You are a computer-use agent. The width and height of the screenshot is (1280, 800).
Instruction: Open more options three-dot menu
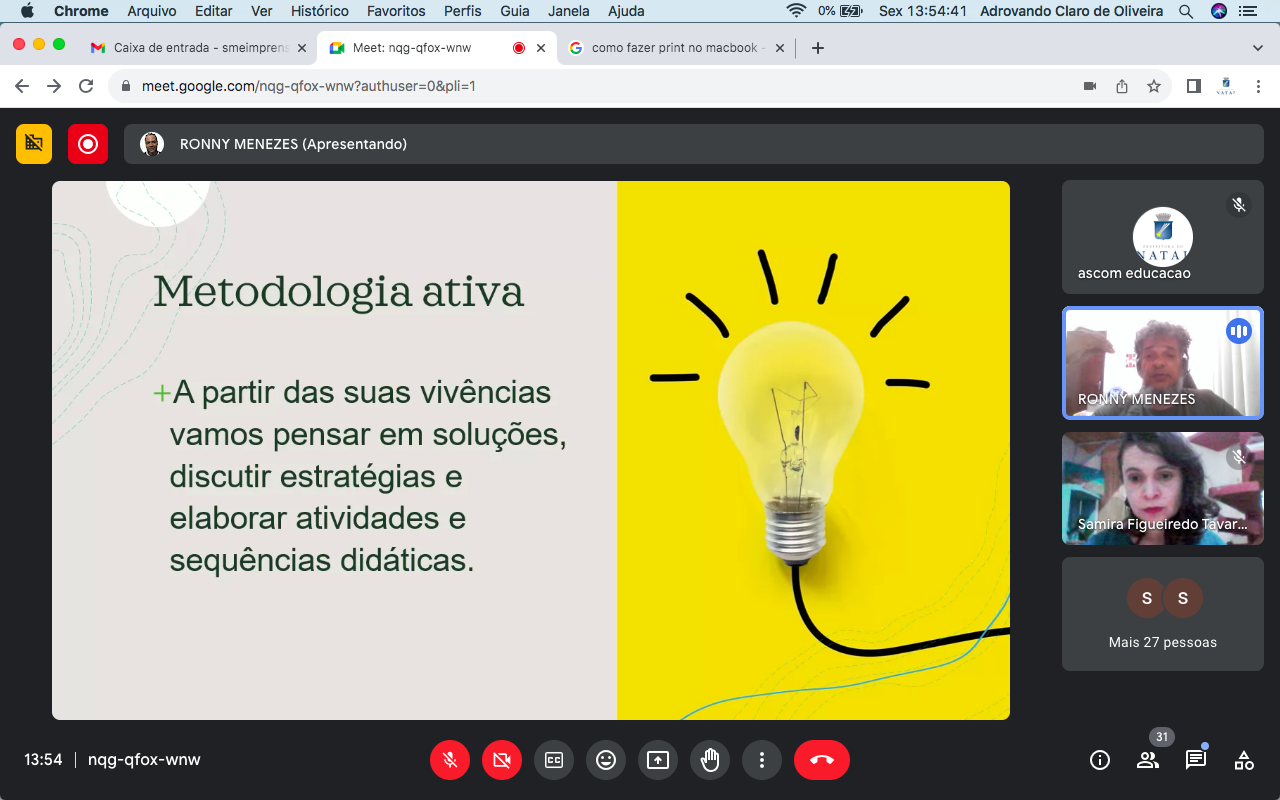pyautogui.click(x=762, y=760)
